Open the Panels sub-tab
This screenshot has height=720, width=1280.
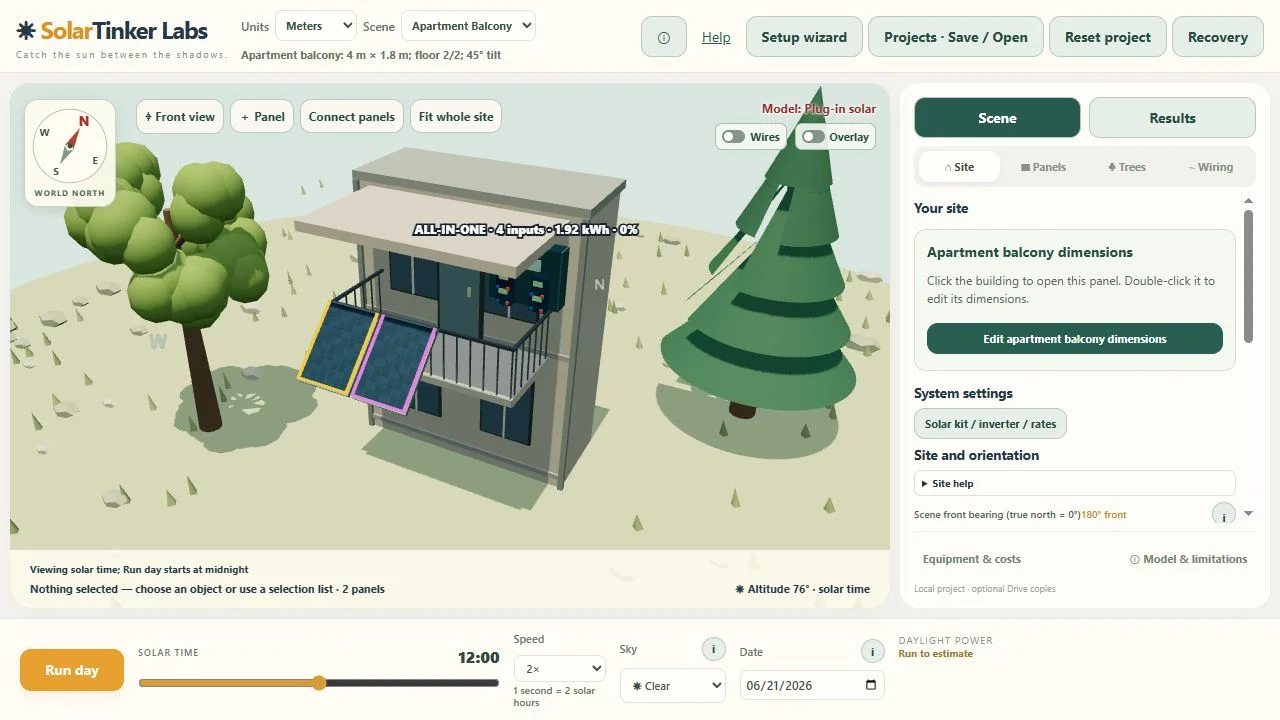(x=1043, y=167)
